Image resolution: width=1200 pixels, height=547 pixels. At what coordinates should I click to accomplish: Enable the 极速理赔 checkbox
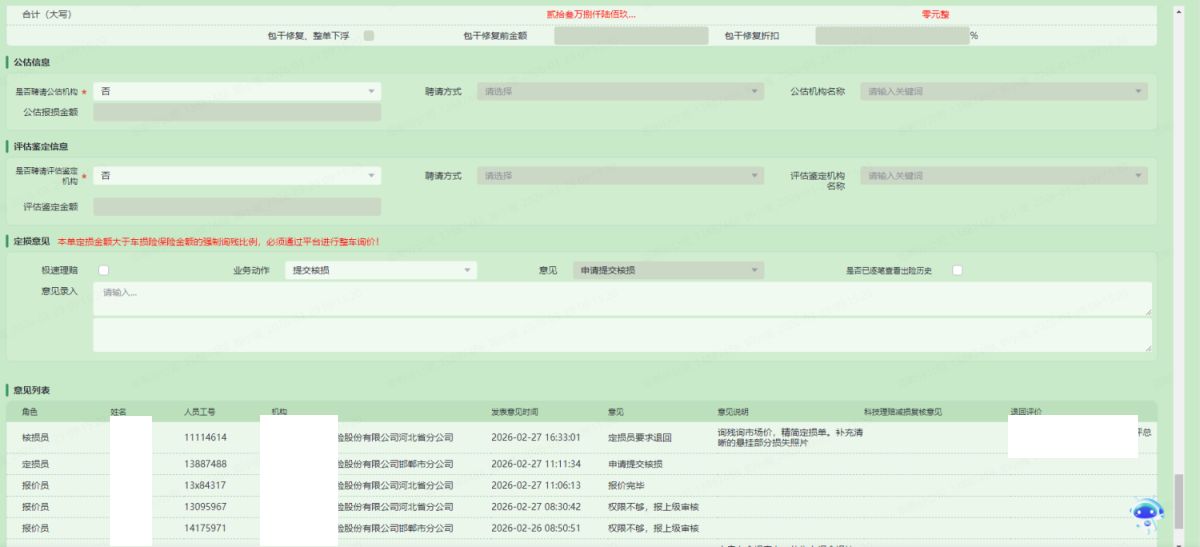[103, 271]
